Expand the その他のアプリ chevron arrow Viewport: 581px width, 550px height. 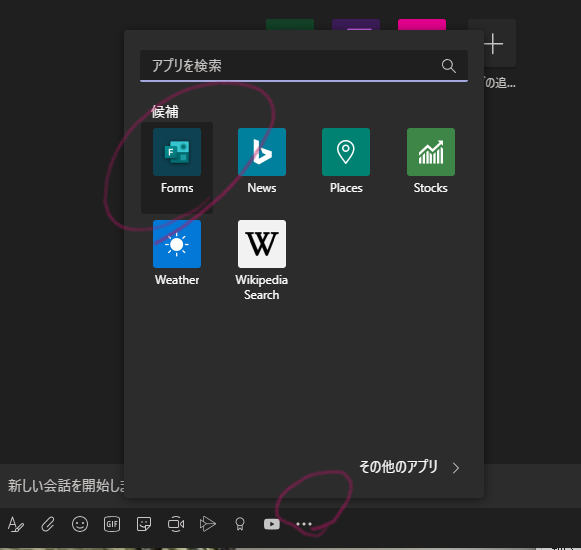pos(456,468)
